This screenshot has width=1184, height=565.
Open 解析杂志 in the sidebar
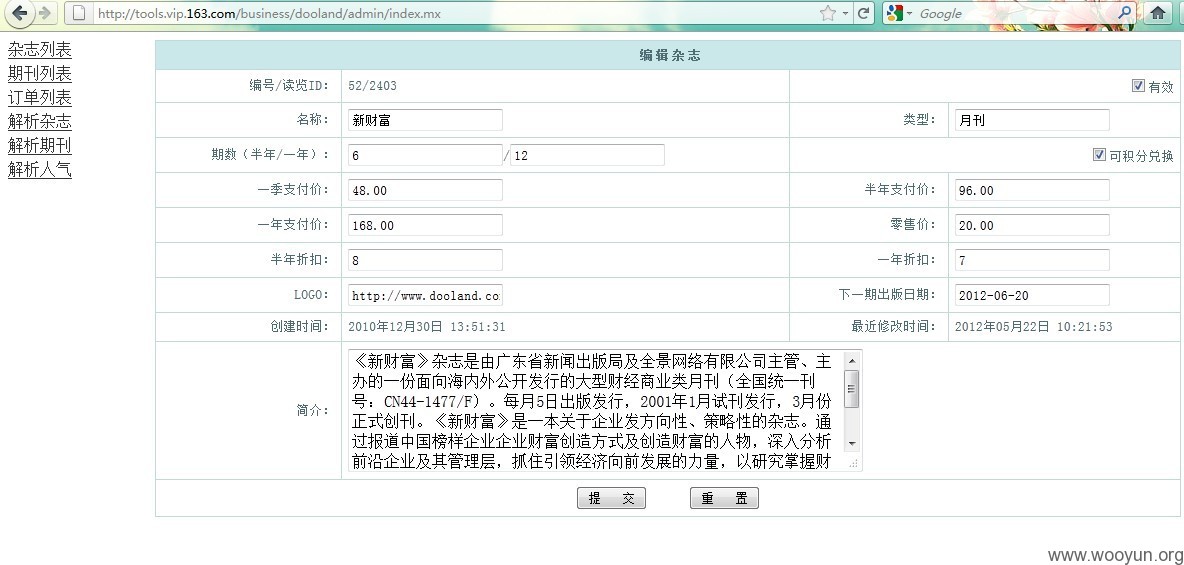click(40, 122)
